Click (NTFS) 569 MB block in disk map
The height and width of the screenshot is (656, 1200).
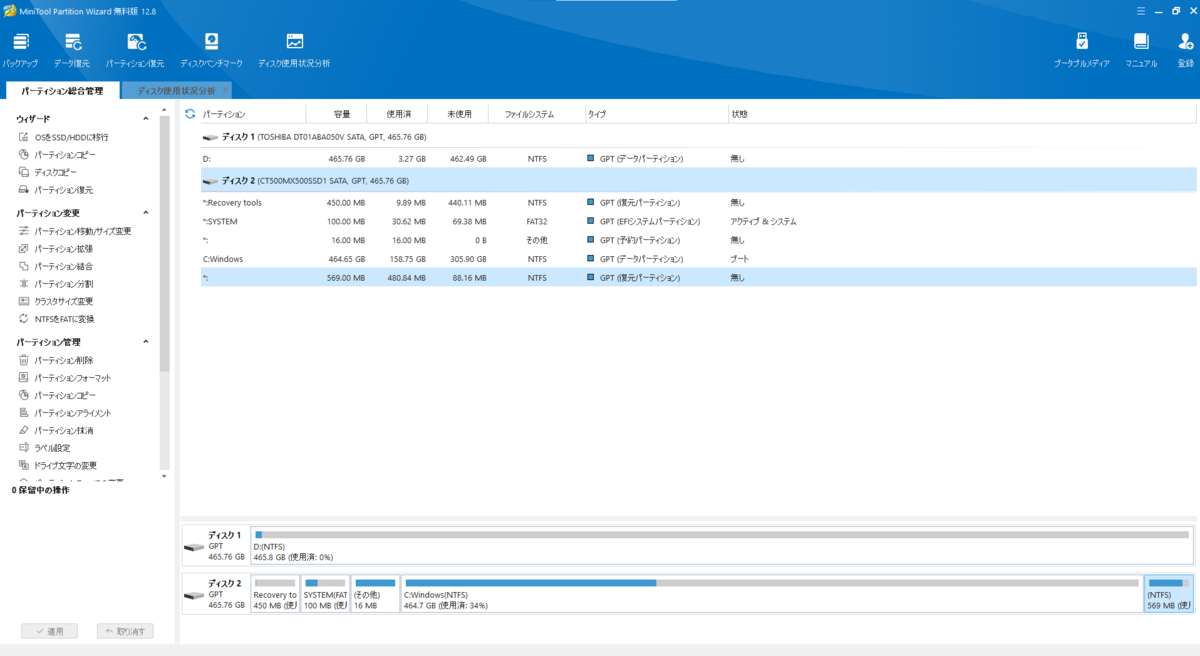pyautogui.click(x=1168, y=594)
